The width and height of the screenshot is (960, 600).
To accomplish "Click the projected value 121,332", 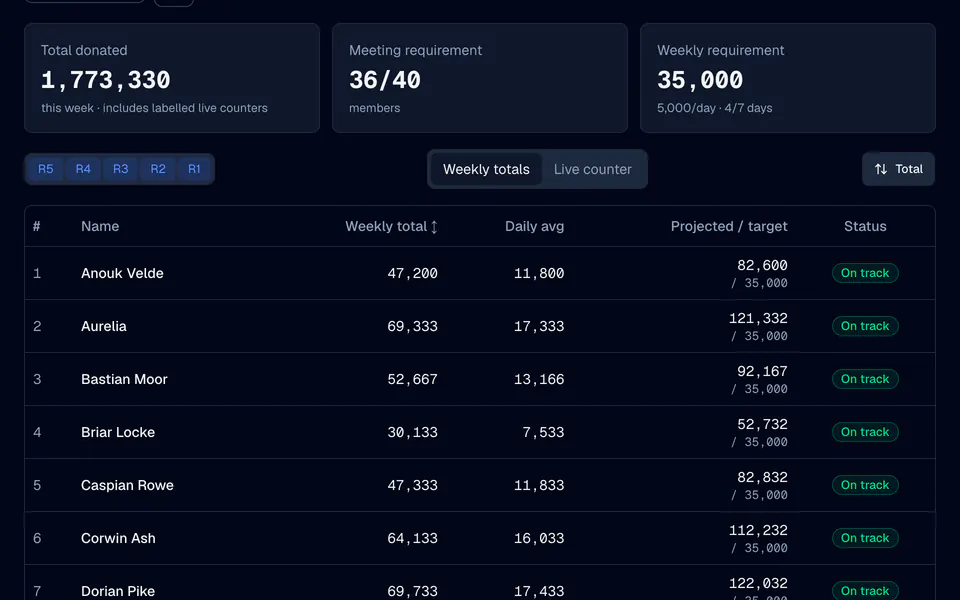I will point(758,318).
